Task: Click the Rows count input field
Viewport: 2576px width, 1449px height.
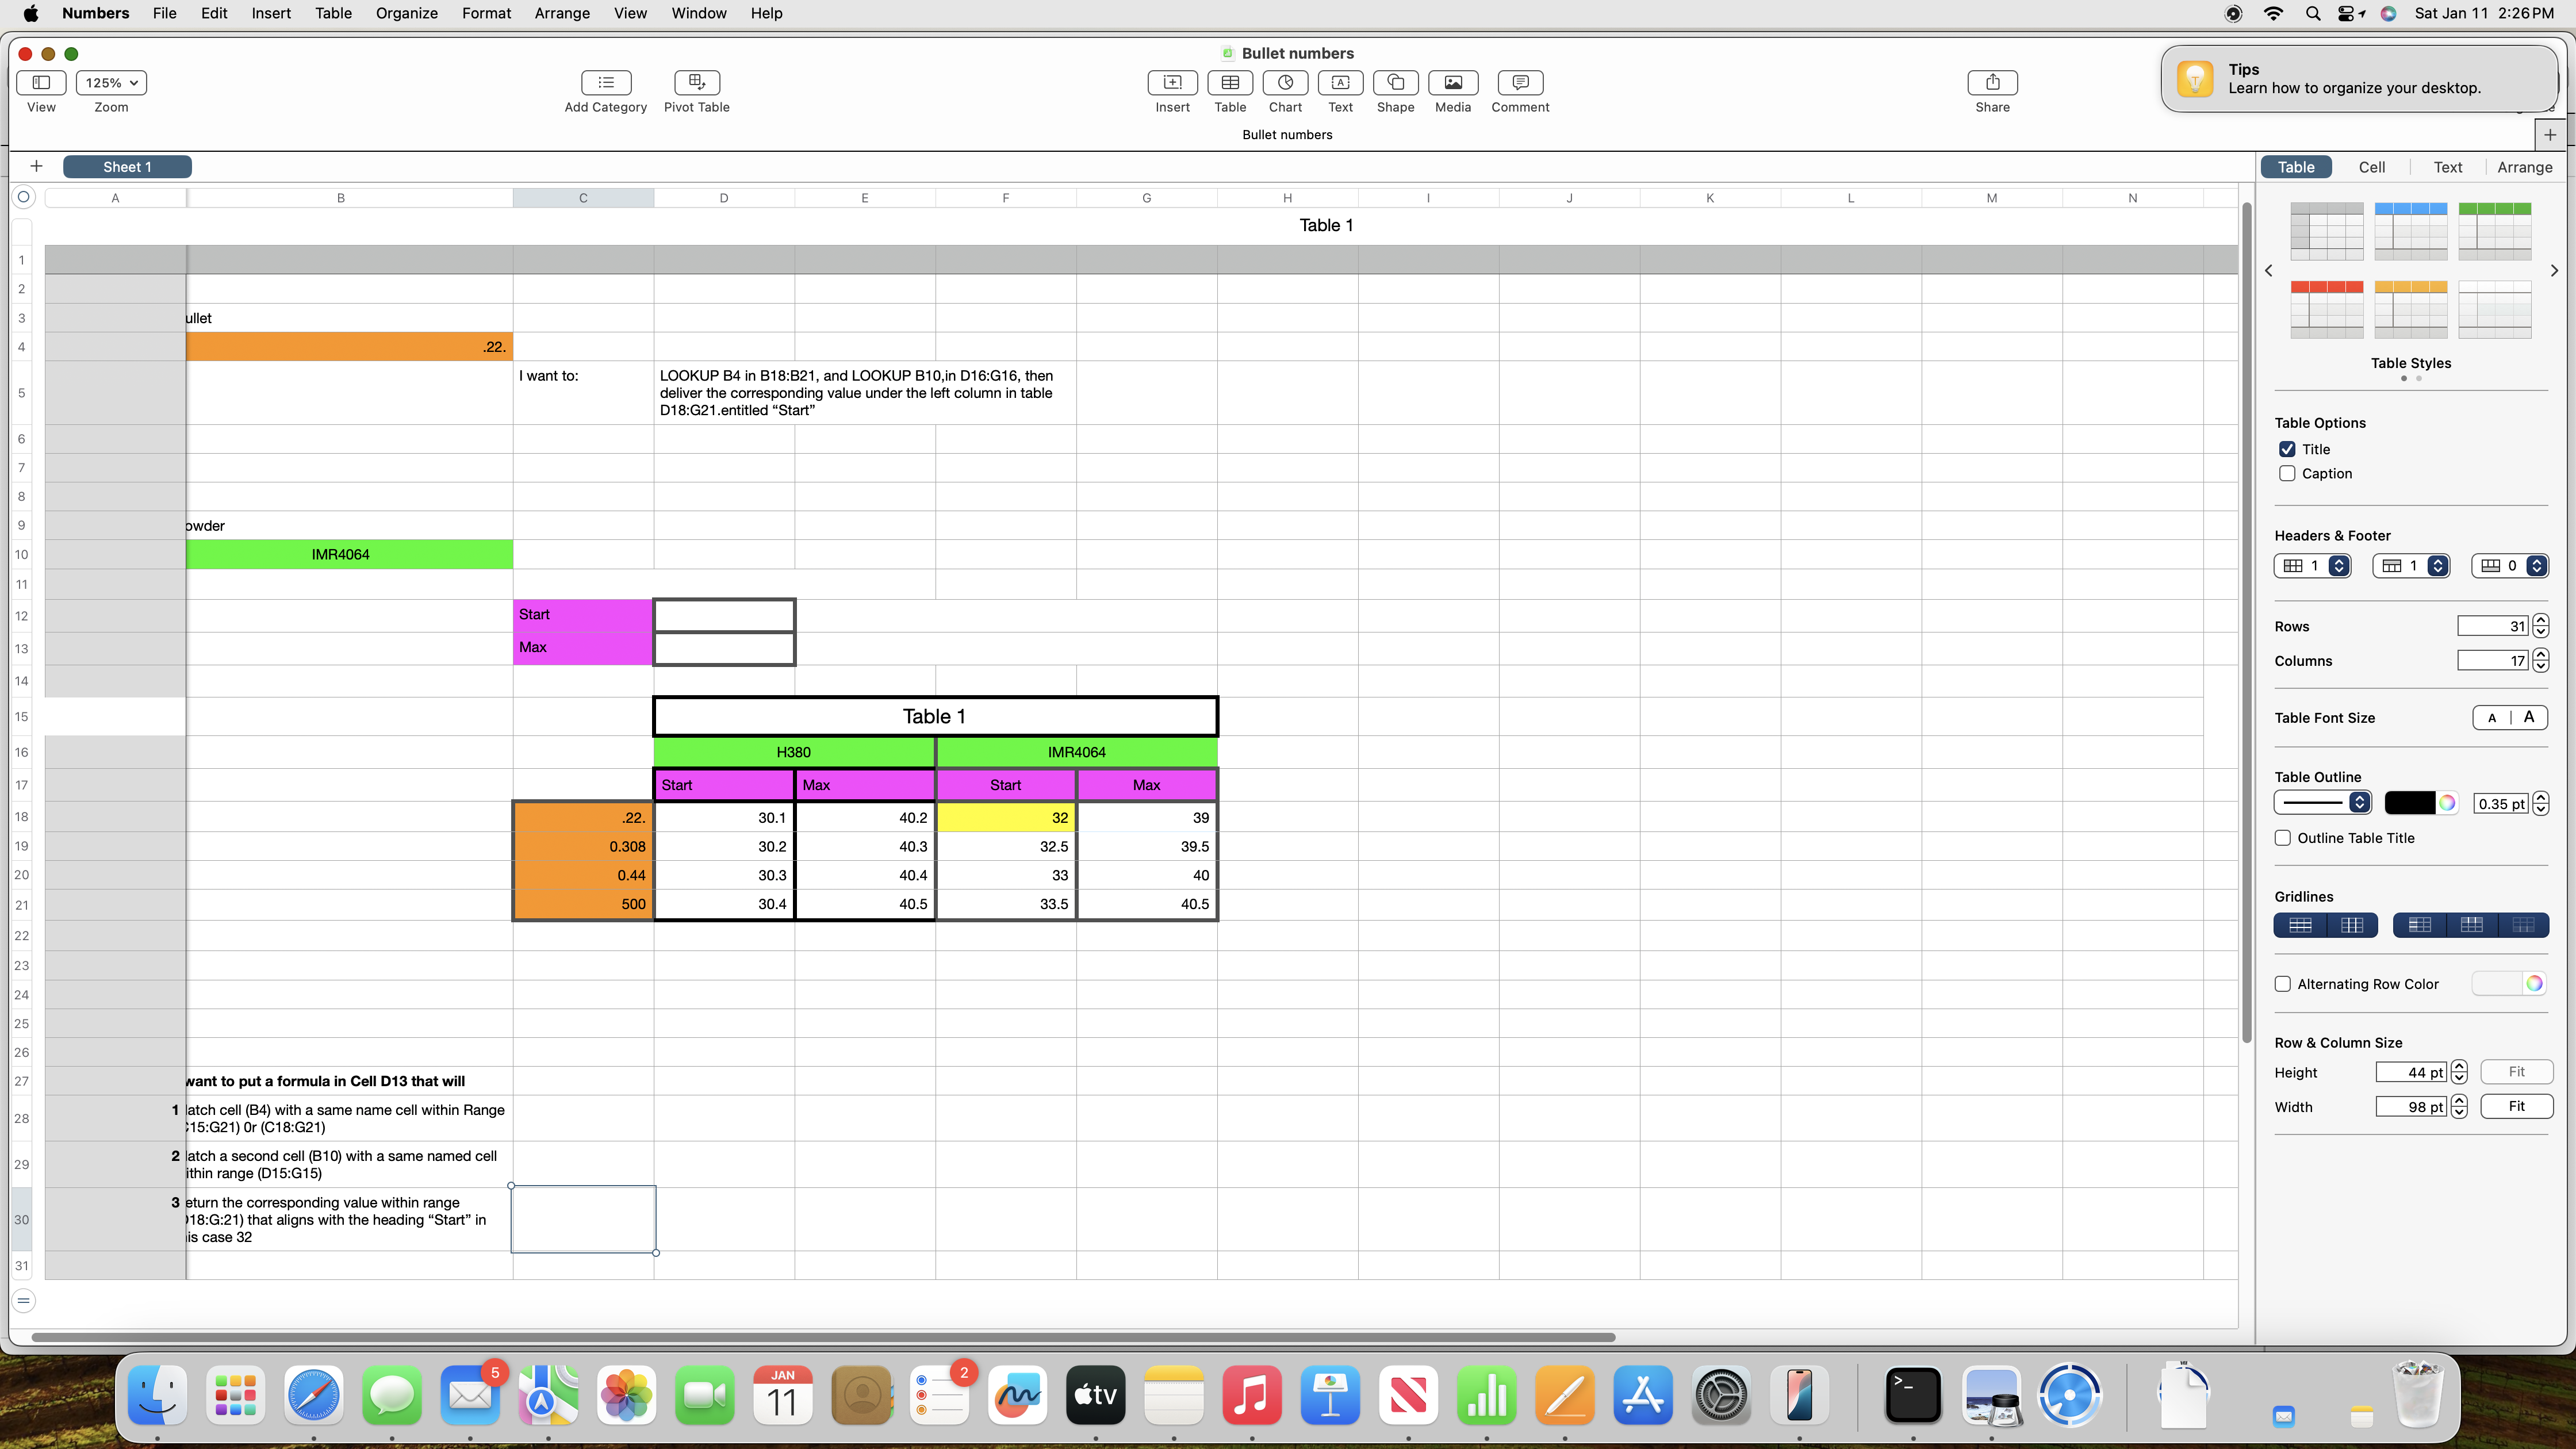Action: point(2492,626)
